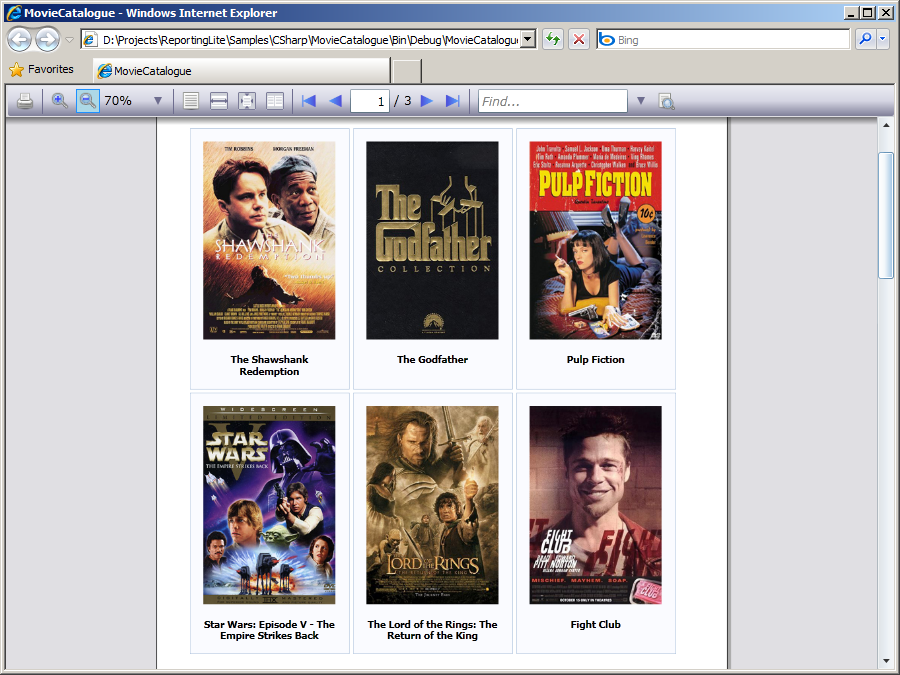900x675 pixels.
Task: Select the MovieCatalogue browser tab
Action: pyautogui.click(x=240, y=71)
